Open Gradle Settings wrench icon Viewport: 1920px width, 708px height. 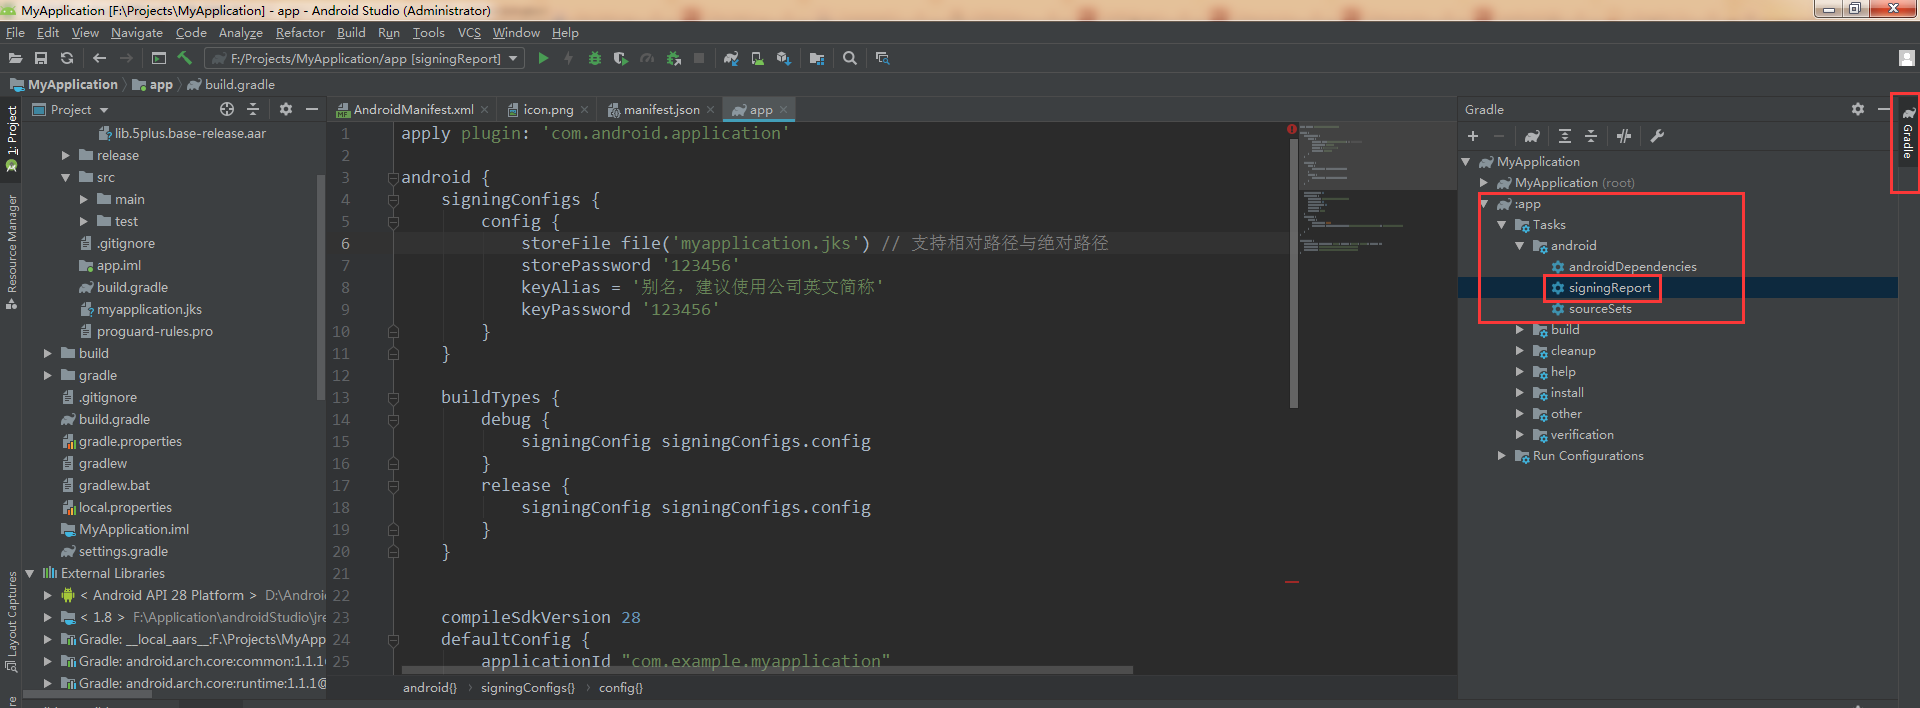[1657, 136]
